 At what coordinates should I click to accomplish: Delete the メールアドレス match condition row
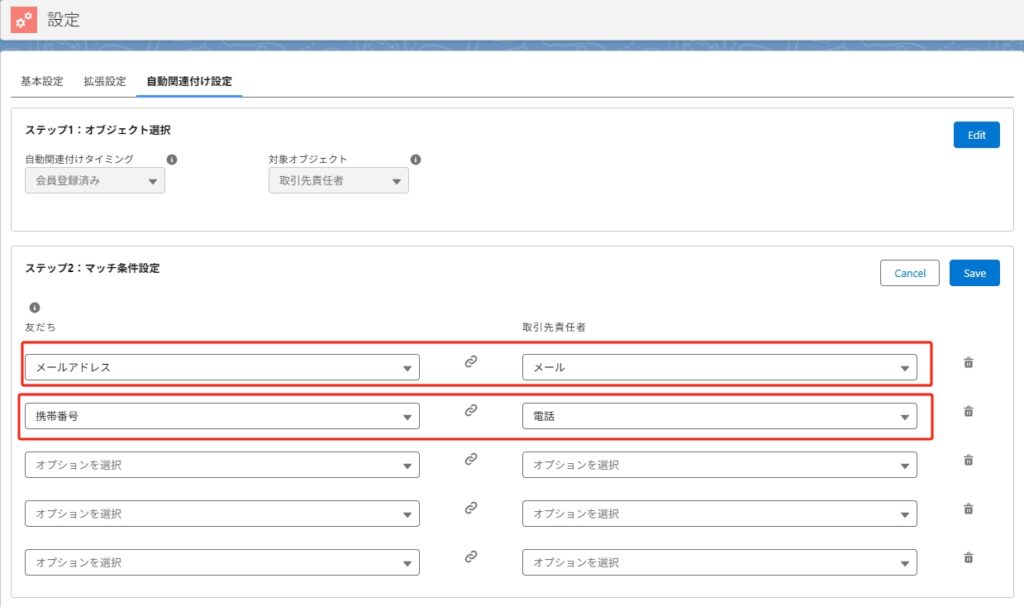[967, 362]
